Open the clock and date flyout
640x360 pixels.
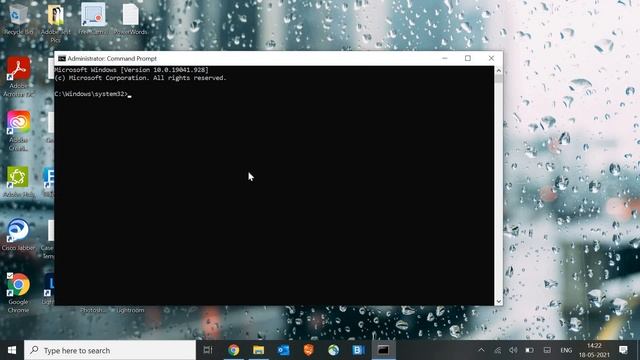pyautogui.click(x=594, y=350)
